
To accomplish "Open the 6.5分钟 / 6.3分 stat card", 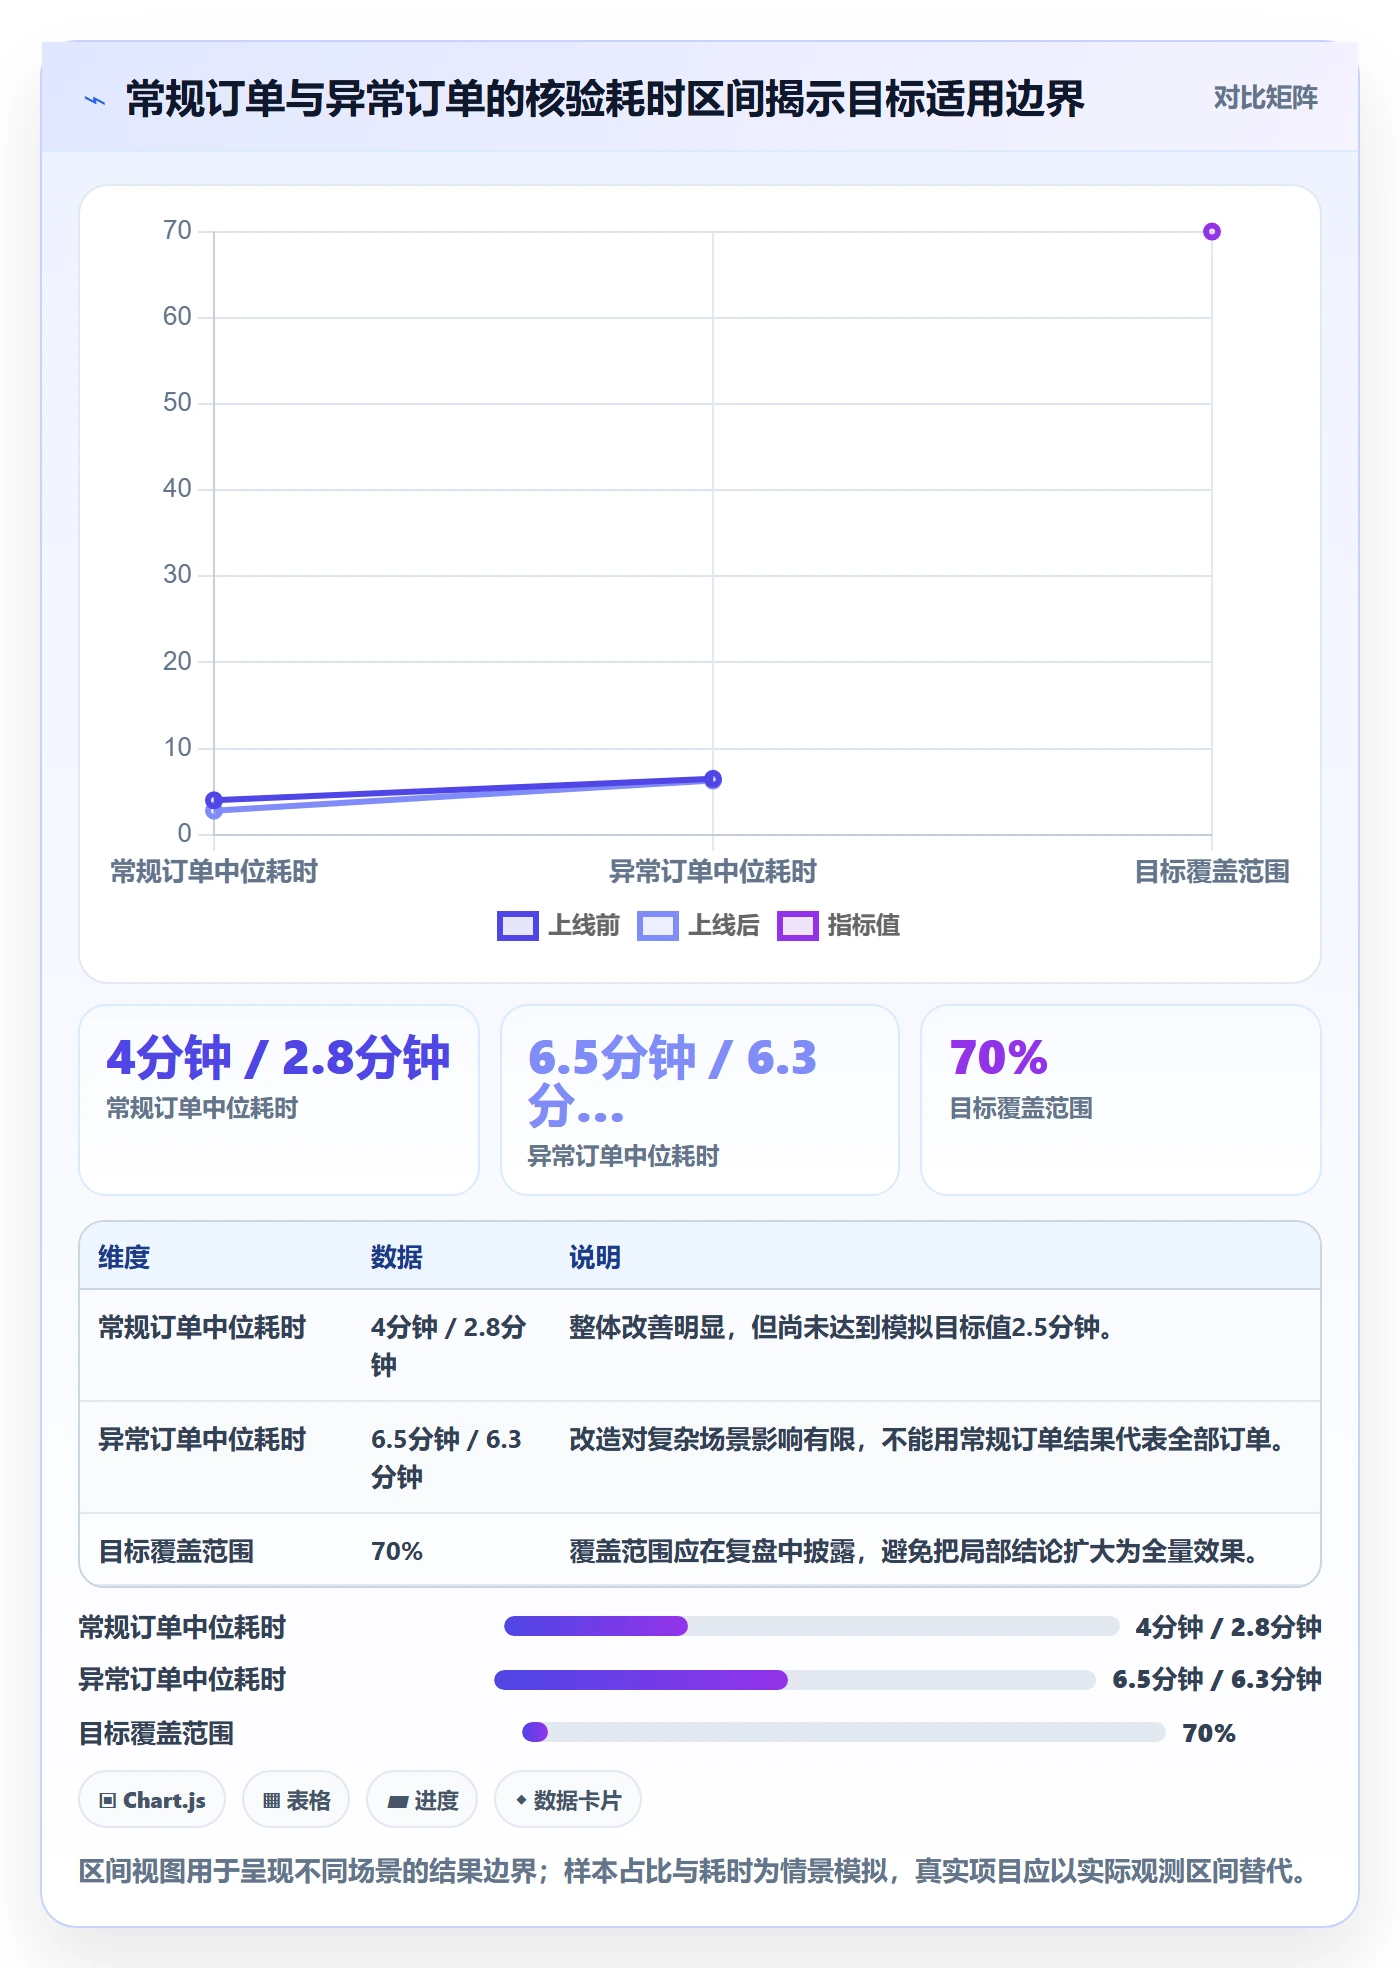I will [x=700, y=1099].
